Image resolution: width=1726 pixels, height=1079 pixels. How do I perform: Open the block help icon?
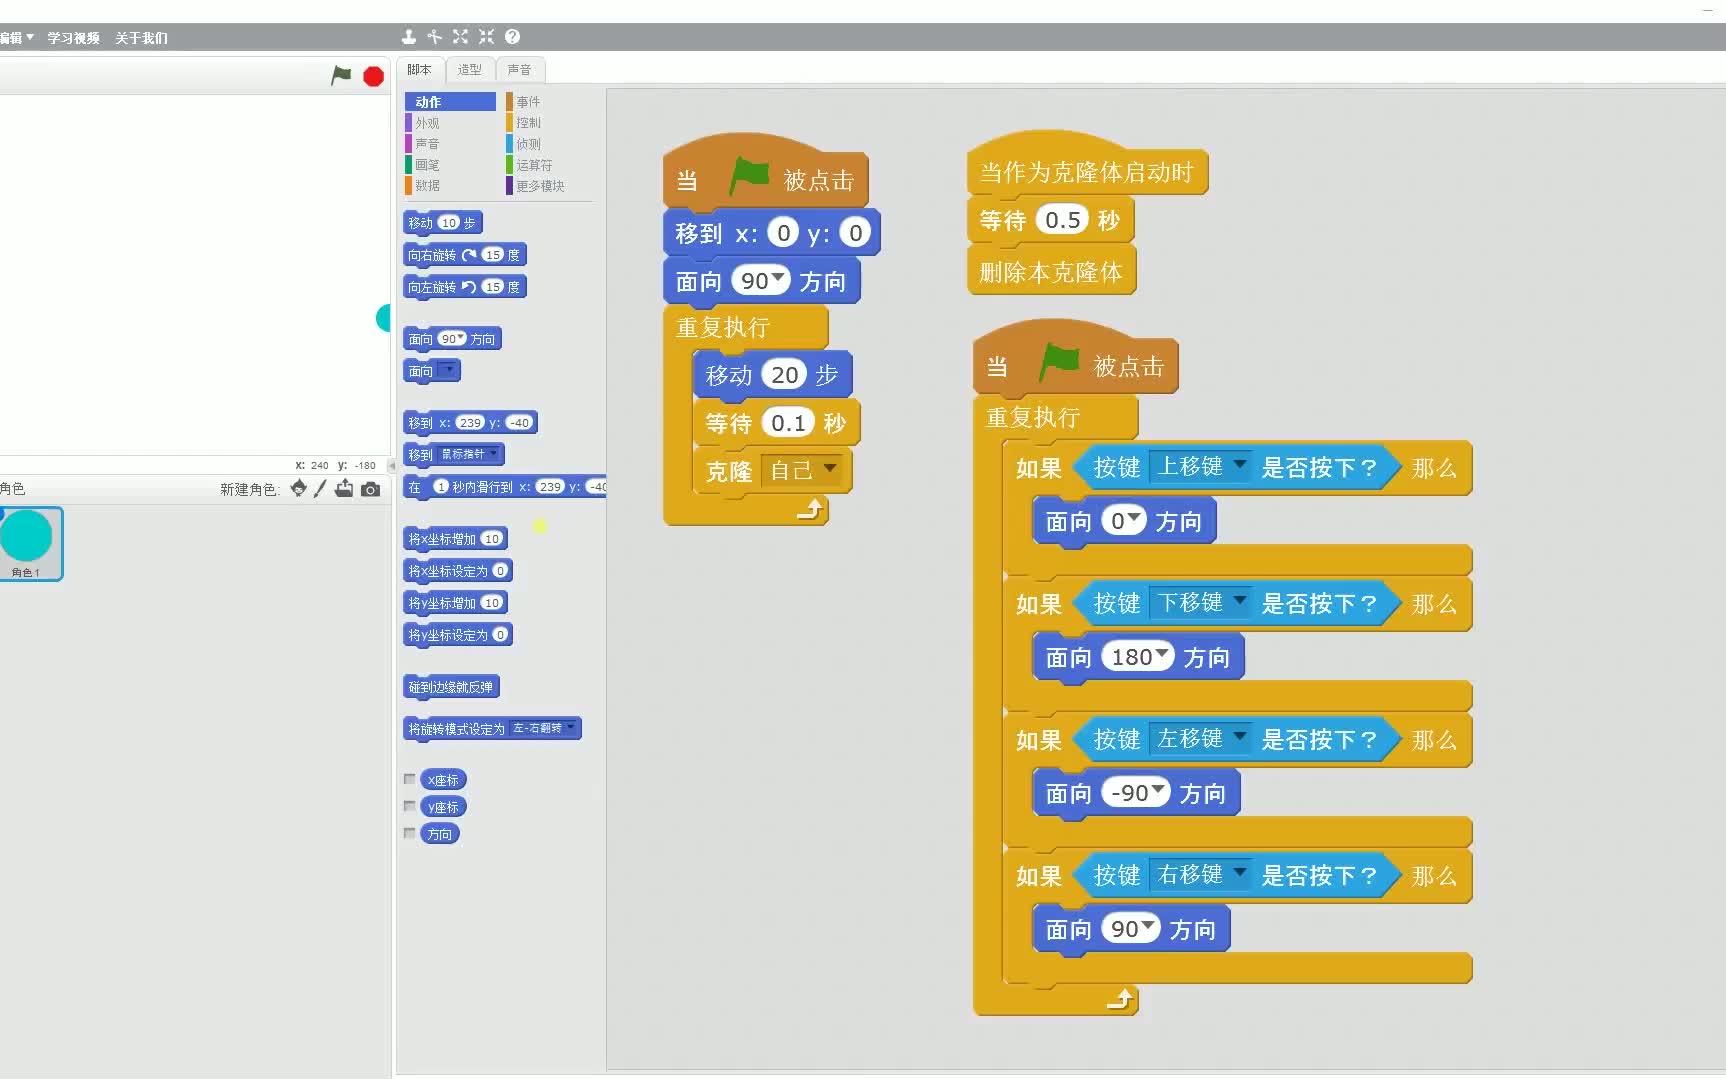(x=512, y=37)
